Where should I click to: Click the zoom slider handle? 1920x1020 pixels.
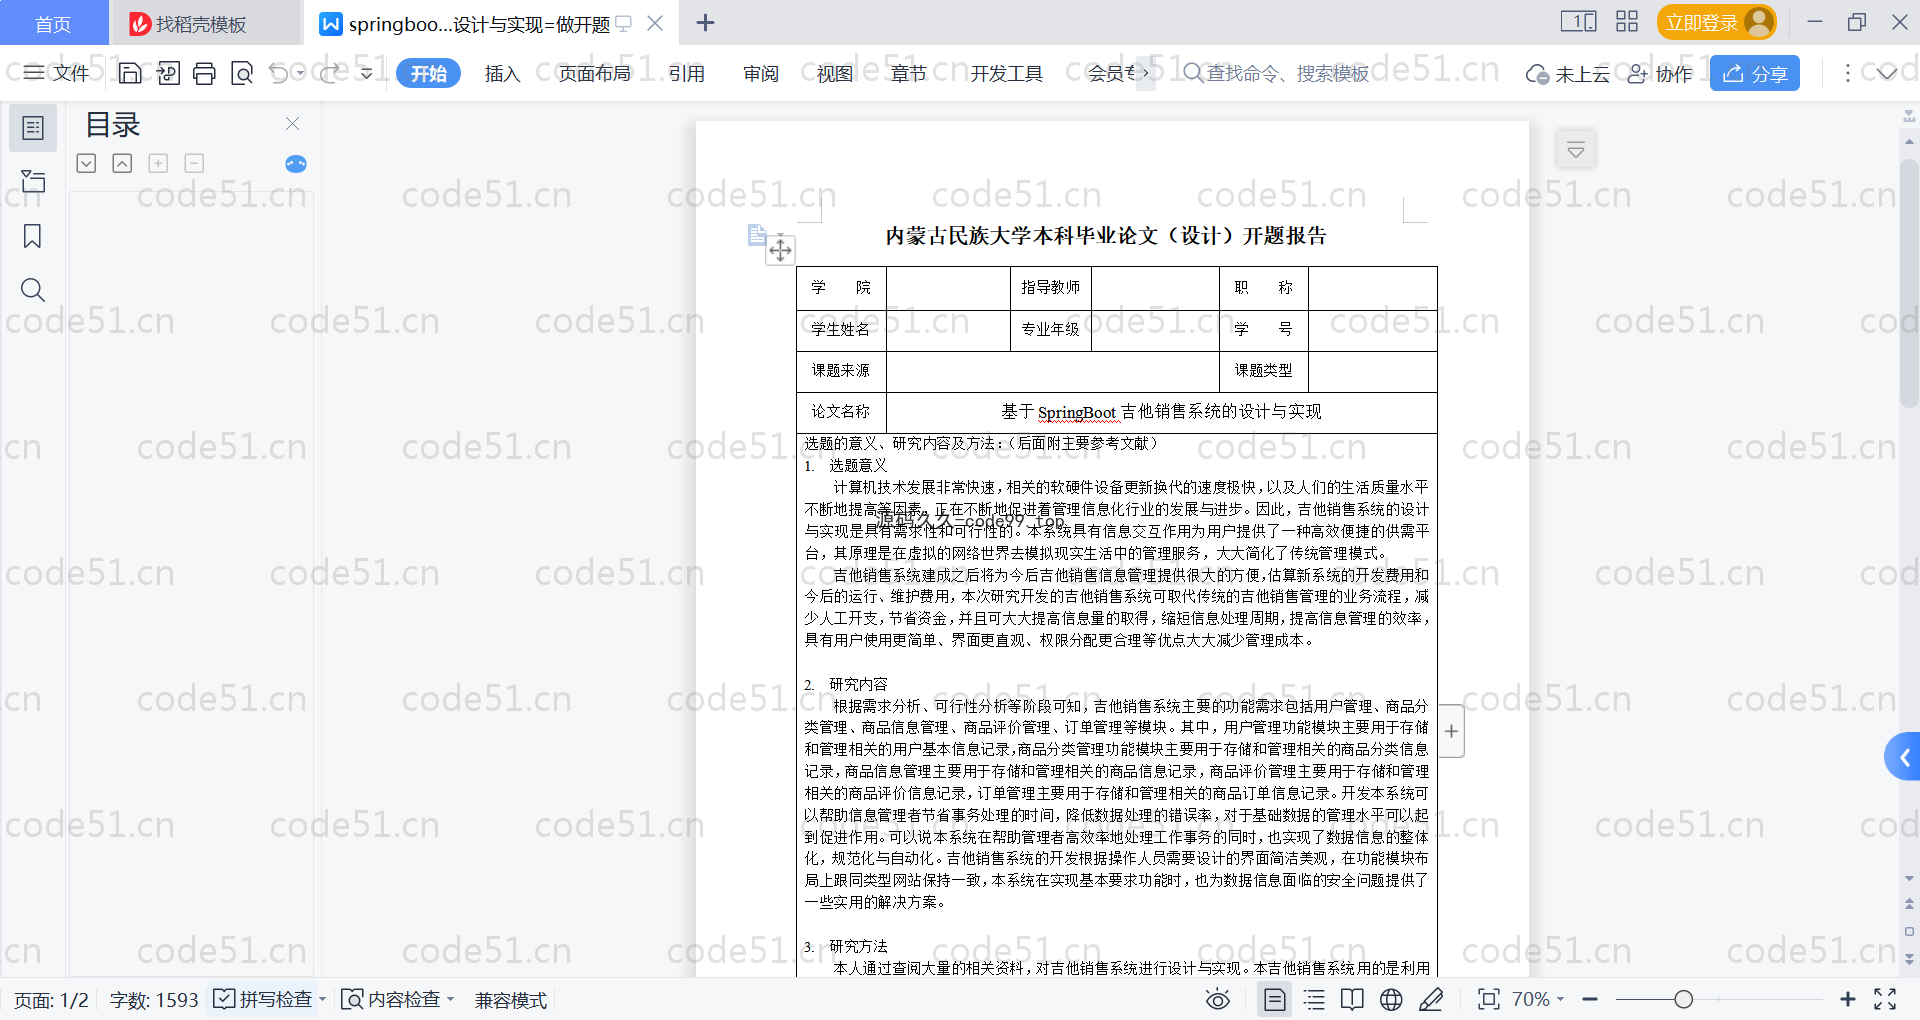pos(1684,999)
